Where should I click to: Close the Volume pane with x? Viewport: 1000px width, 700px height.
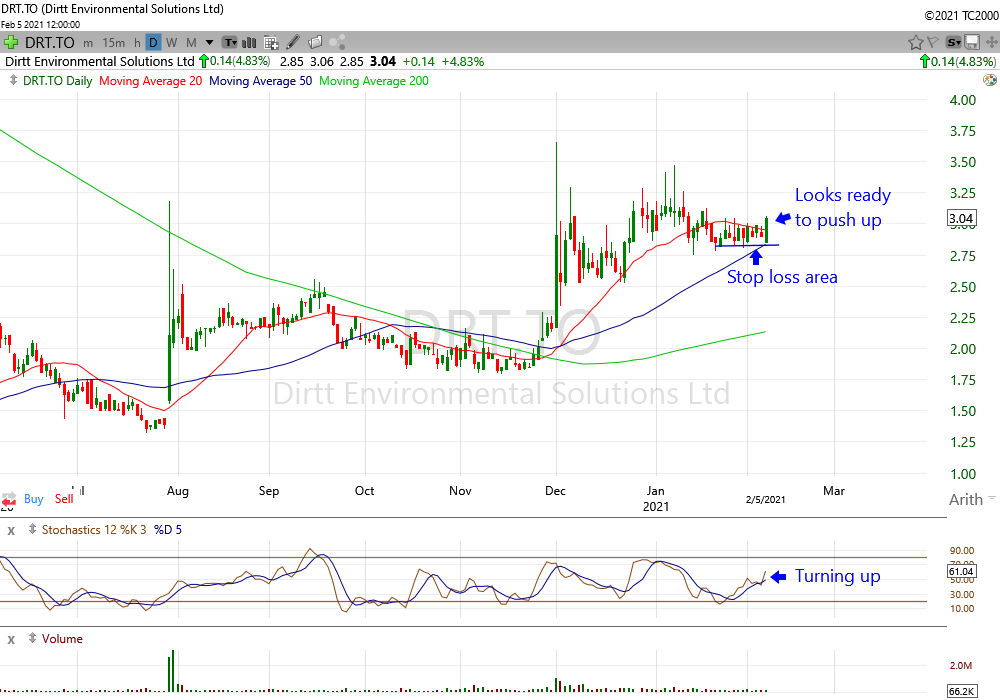(x=11, y=639)
